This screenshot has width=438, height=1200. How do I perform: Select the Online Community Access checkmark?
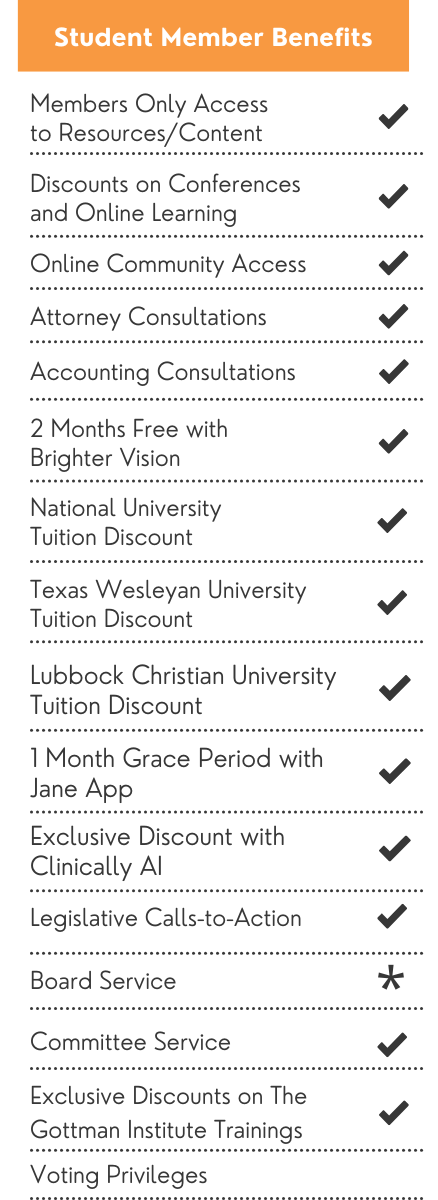tap(393, 264)
